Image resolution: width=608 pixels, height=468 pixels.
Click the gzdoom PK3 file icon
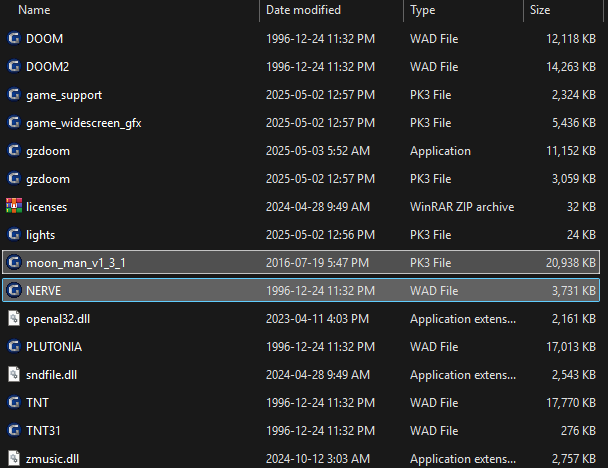click(x=14, y=178)
